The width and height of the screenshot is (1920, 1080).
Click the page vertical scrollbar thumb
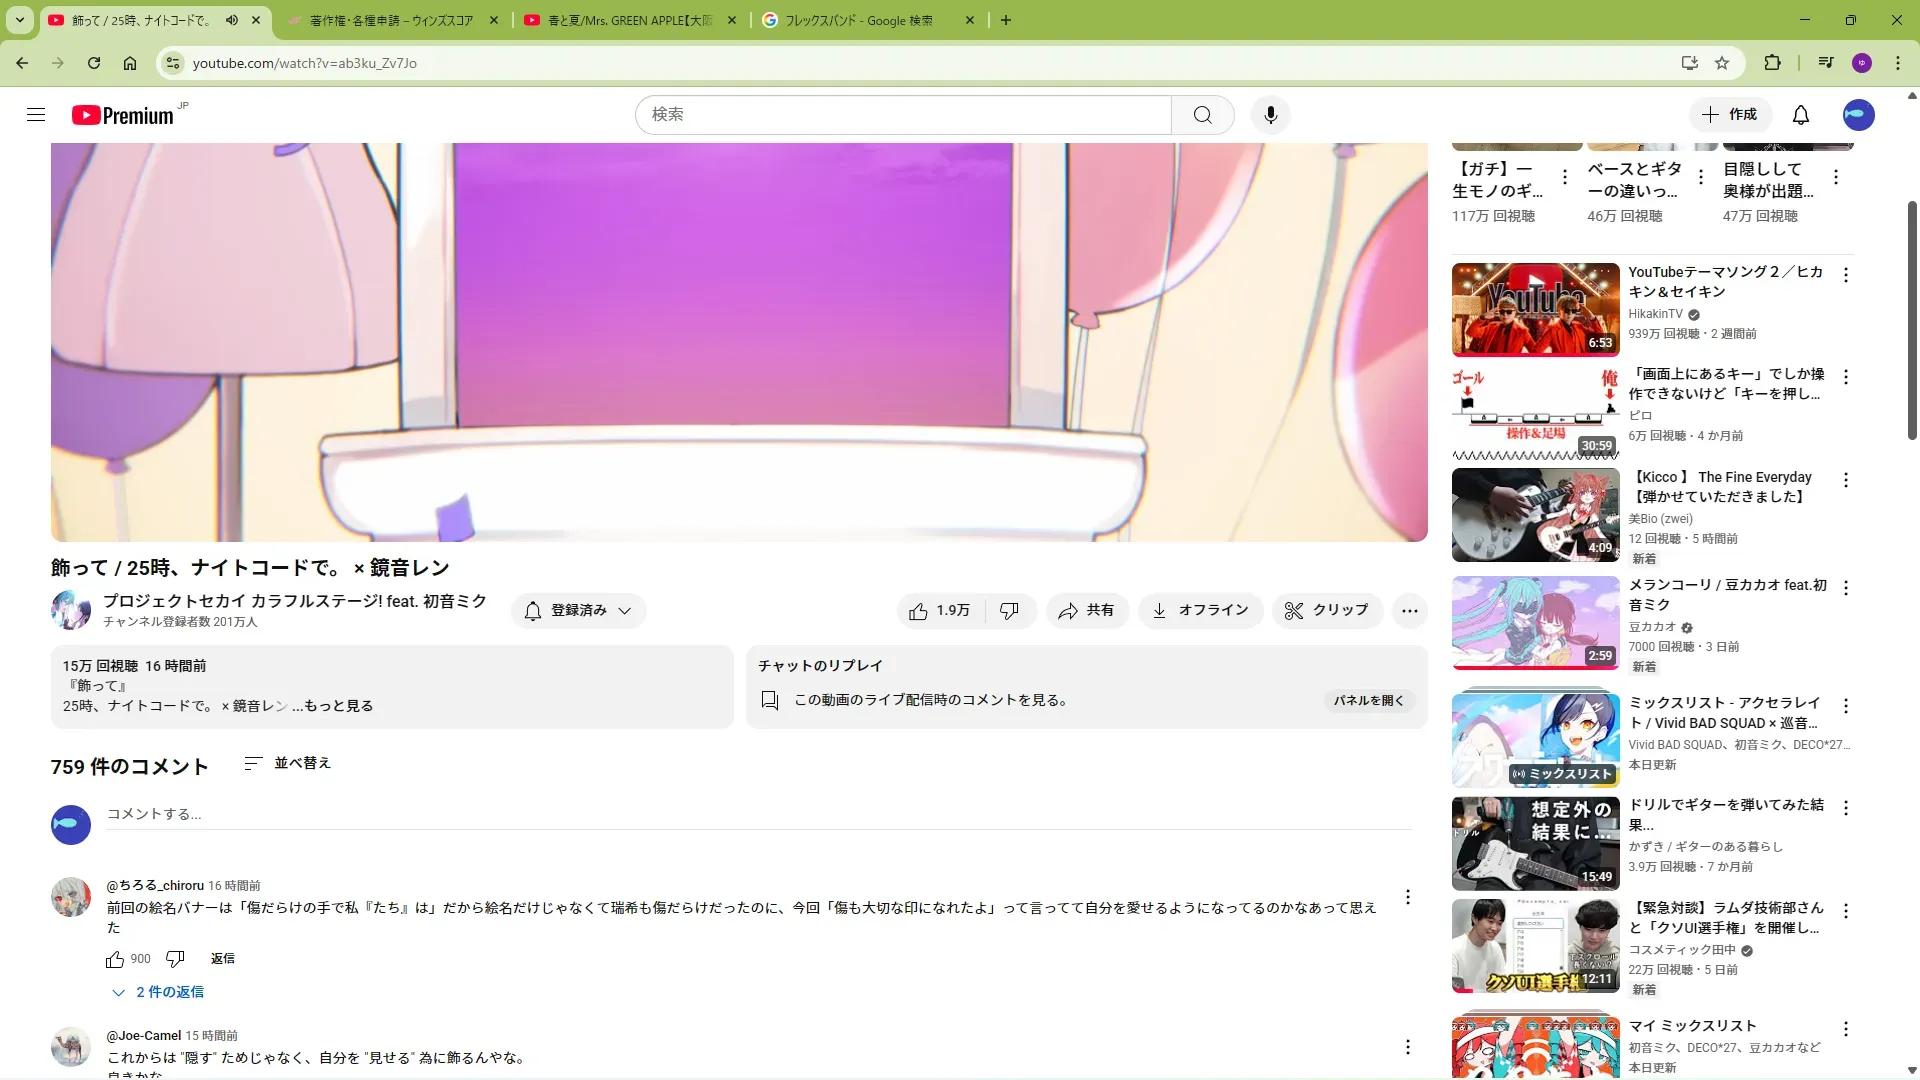tap(1912, 320)
